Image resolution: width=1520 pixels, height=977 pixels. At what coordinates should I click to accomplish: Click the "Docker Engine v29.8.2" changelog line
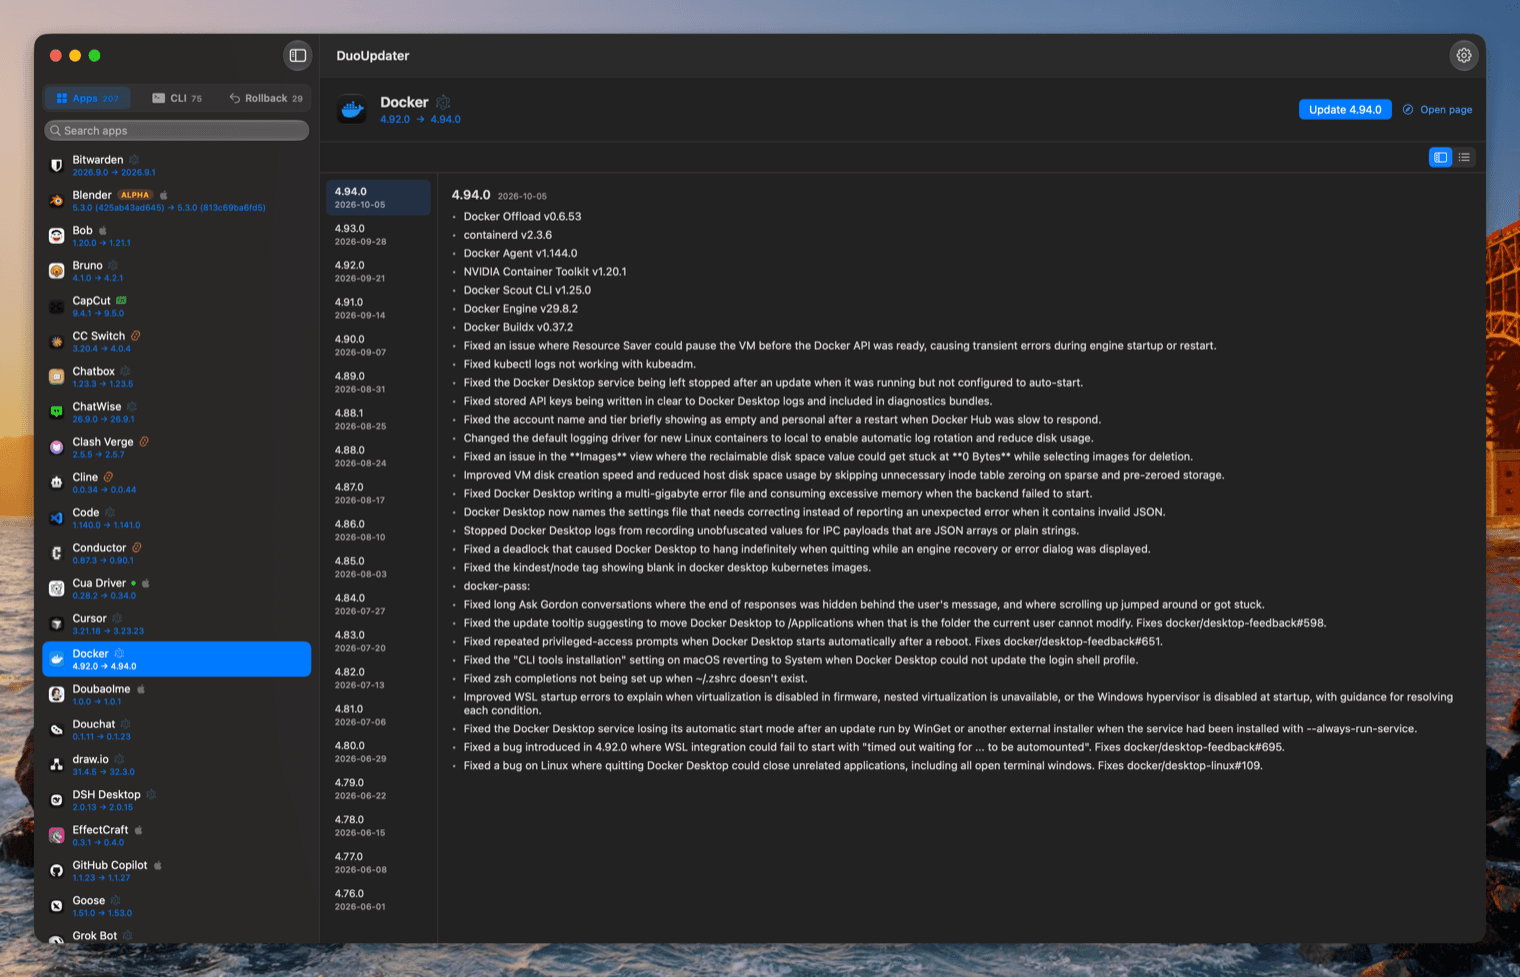(521, 309)
